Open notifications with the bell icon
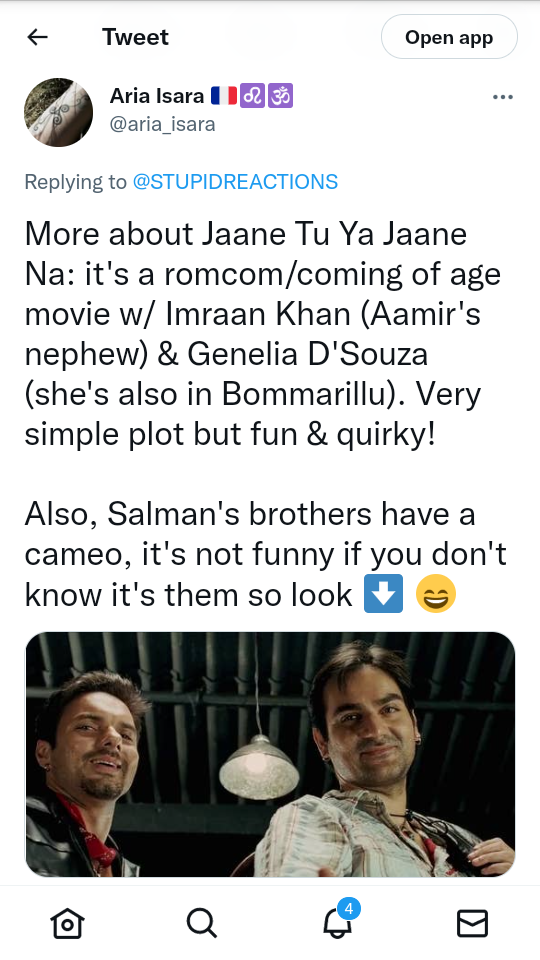Image resolution: width=540 pixels, height=960 pixels. coord(337,922)
